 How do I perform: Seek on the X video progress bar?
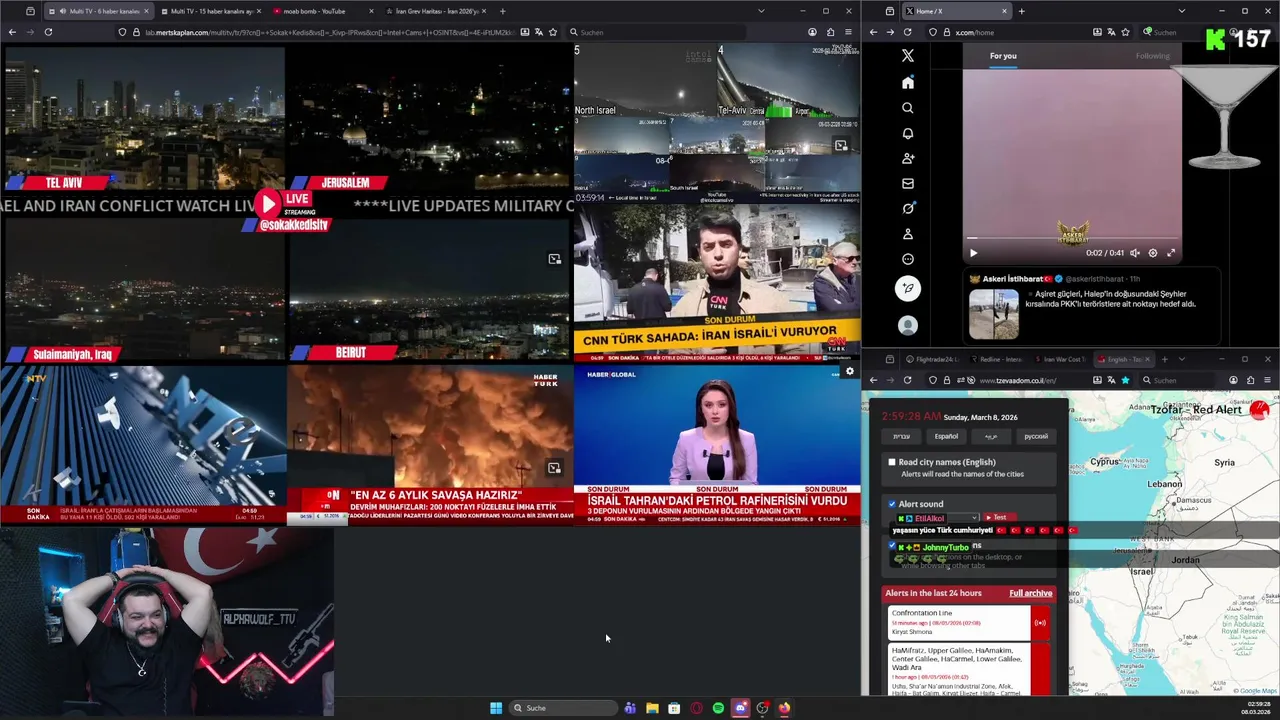coord(1072,240)
